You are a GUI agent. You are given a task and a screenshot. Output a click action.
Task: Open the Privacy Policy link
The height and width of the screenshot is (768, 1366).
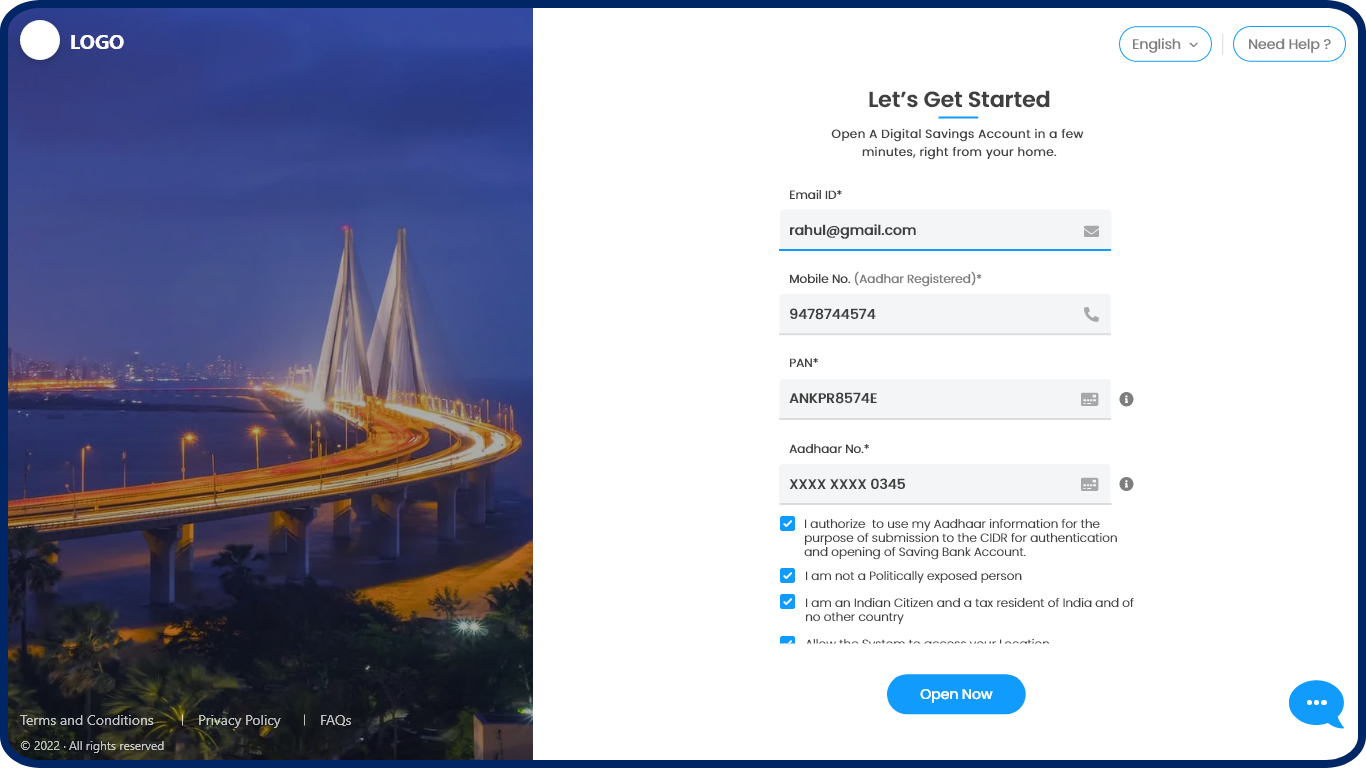click(x=239, y=720)
